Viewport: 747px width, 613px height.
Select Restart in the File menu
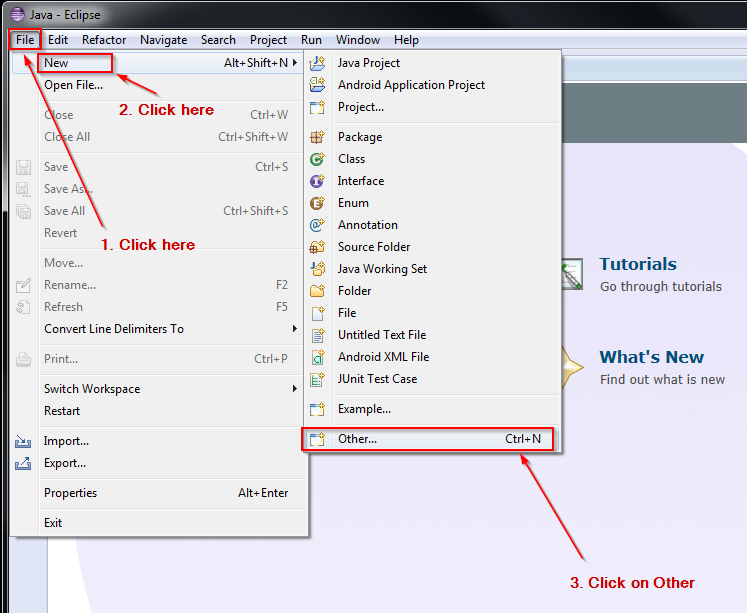point(157,411)
